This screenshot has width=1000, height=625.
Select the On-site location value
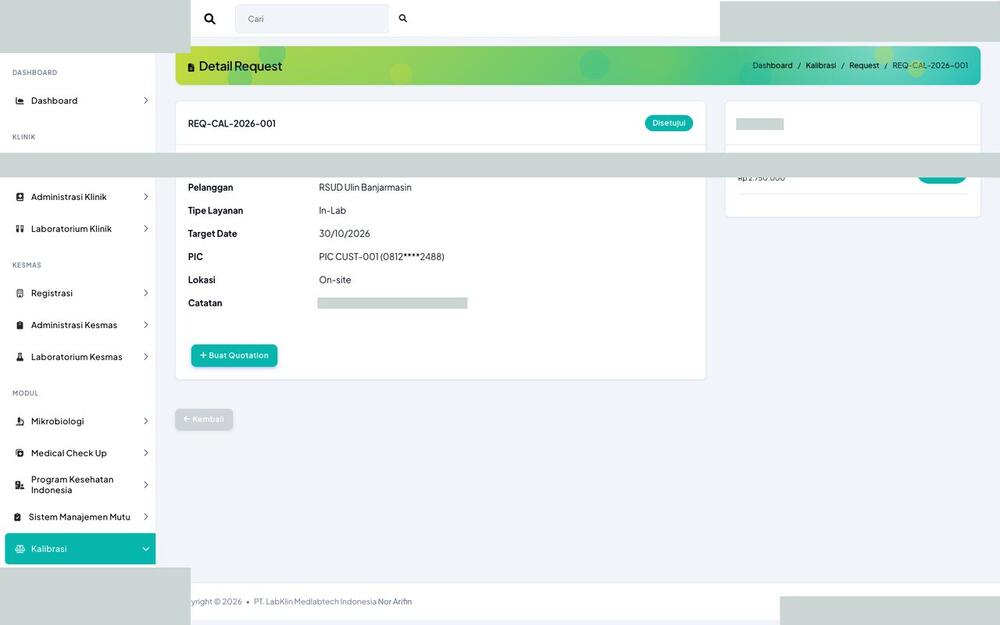tap(335, 280)
